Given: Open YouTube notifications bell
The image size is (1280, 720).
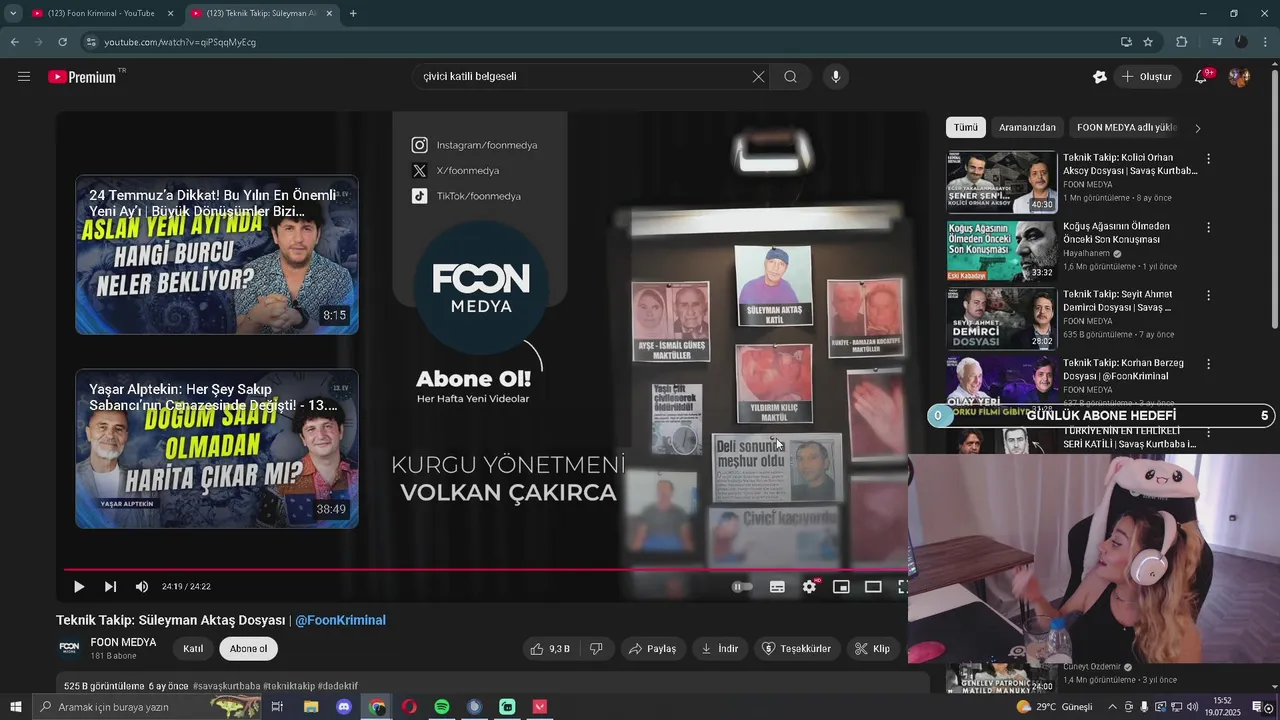Looking at the screenshot, I should click(x=1202, y=77).
